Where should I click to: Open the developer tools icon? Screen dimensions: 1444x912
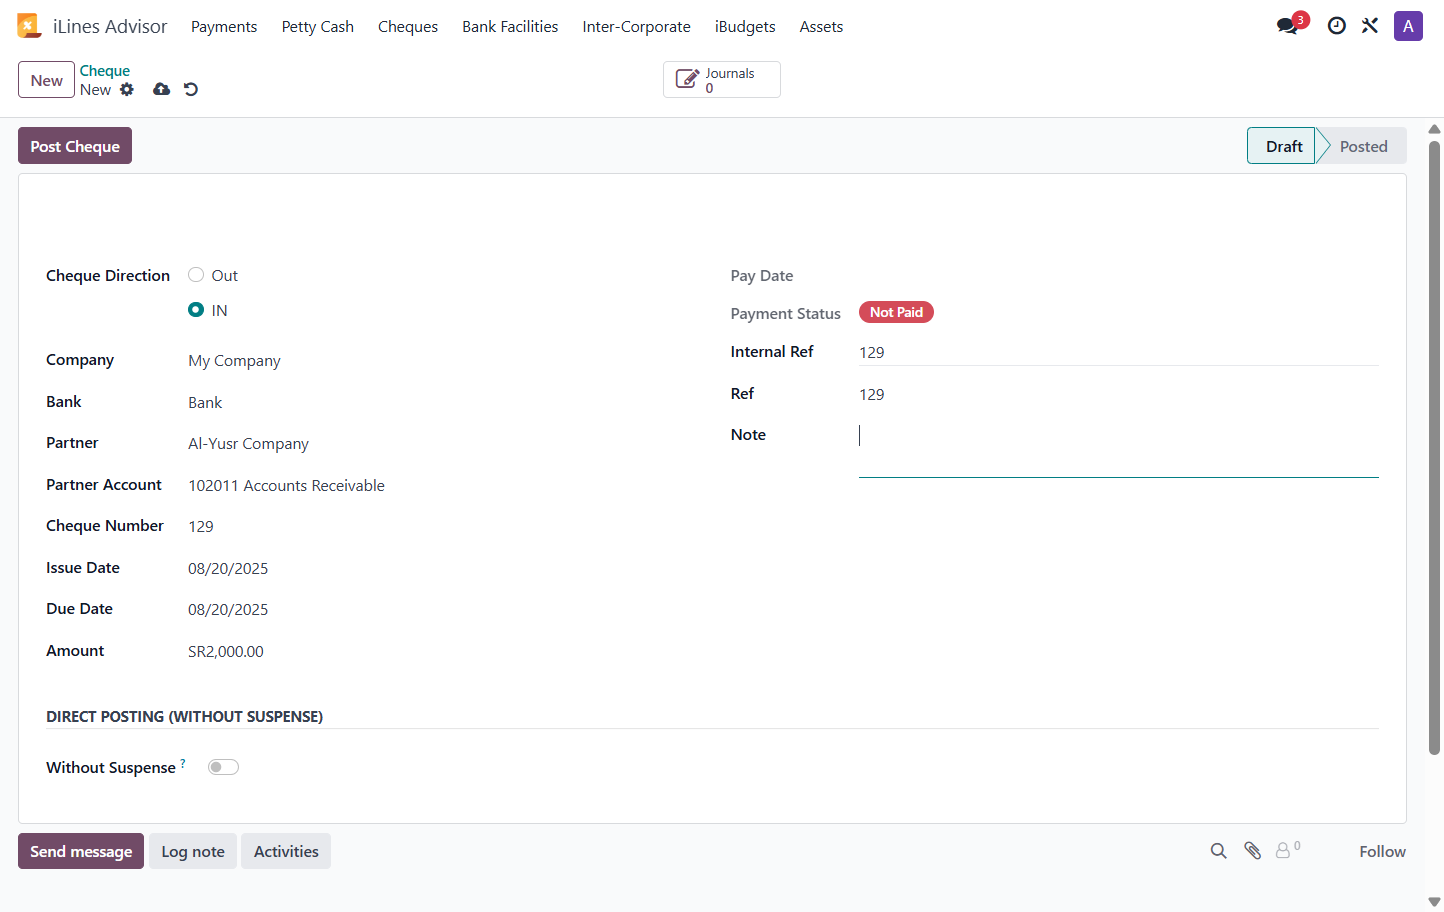click(1370, 26)
